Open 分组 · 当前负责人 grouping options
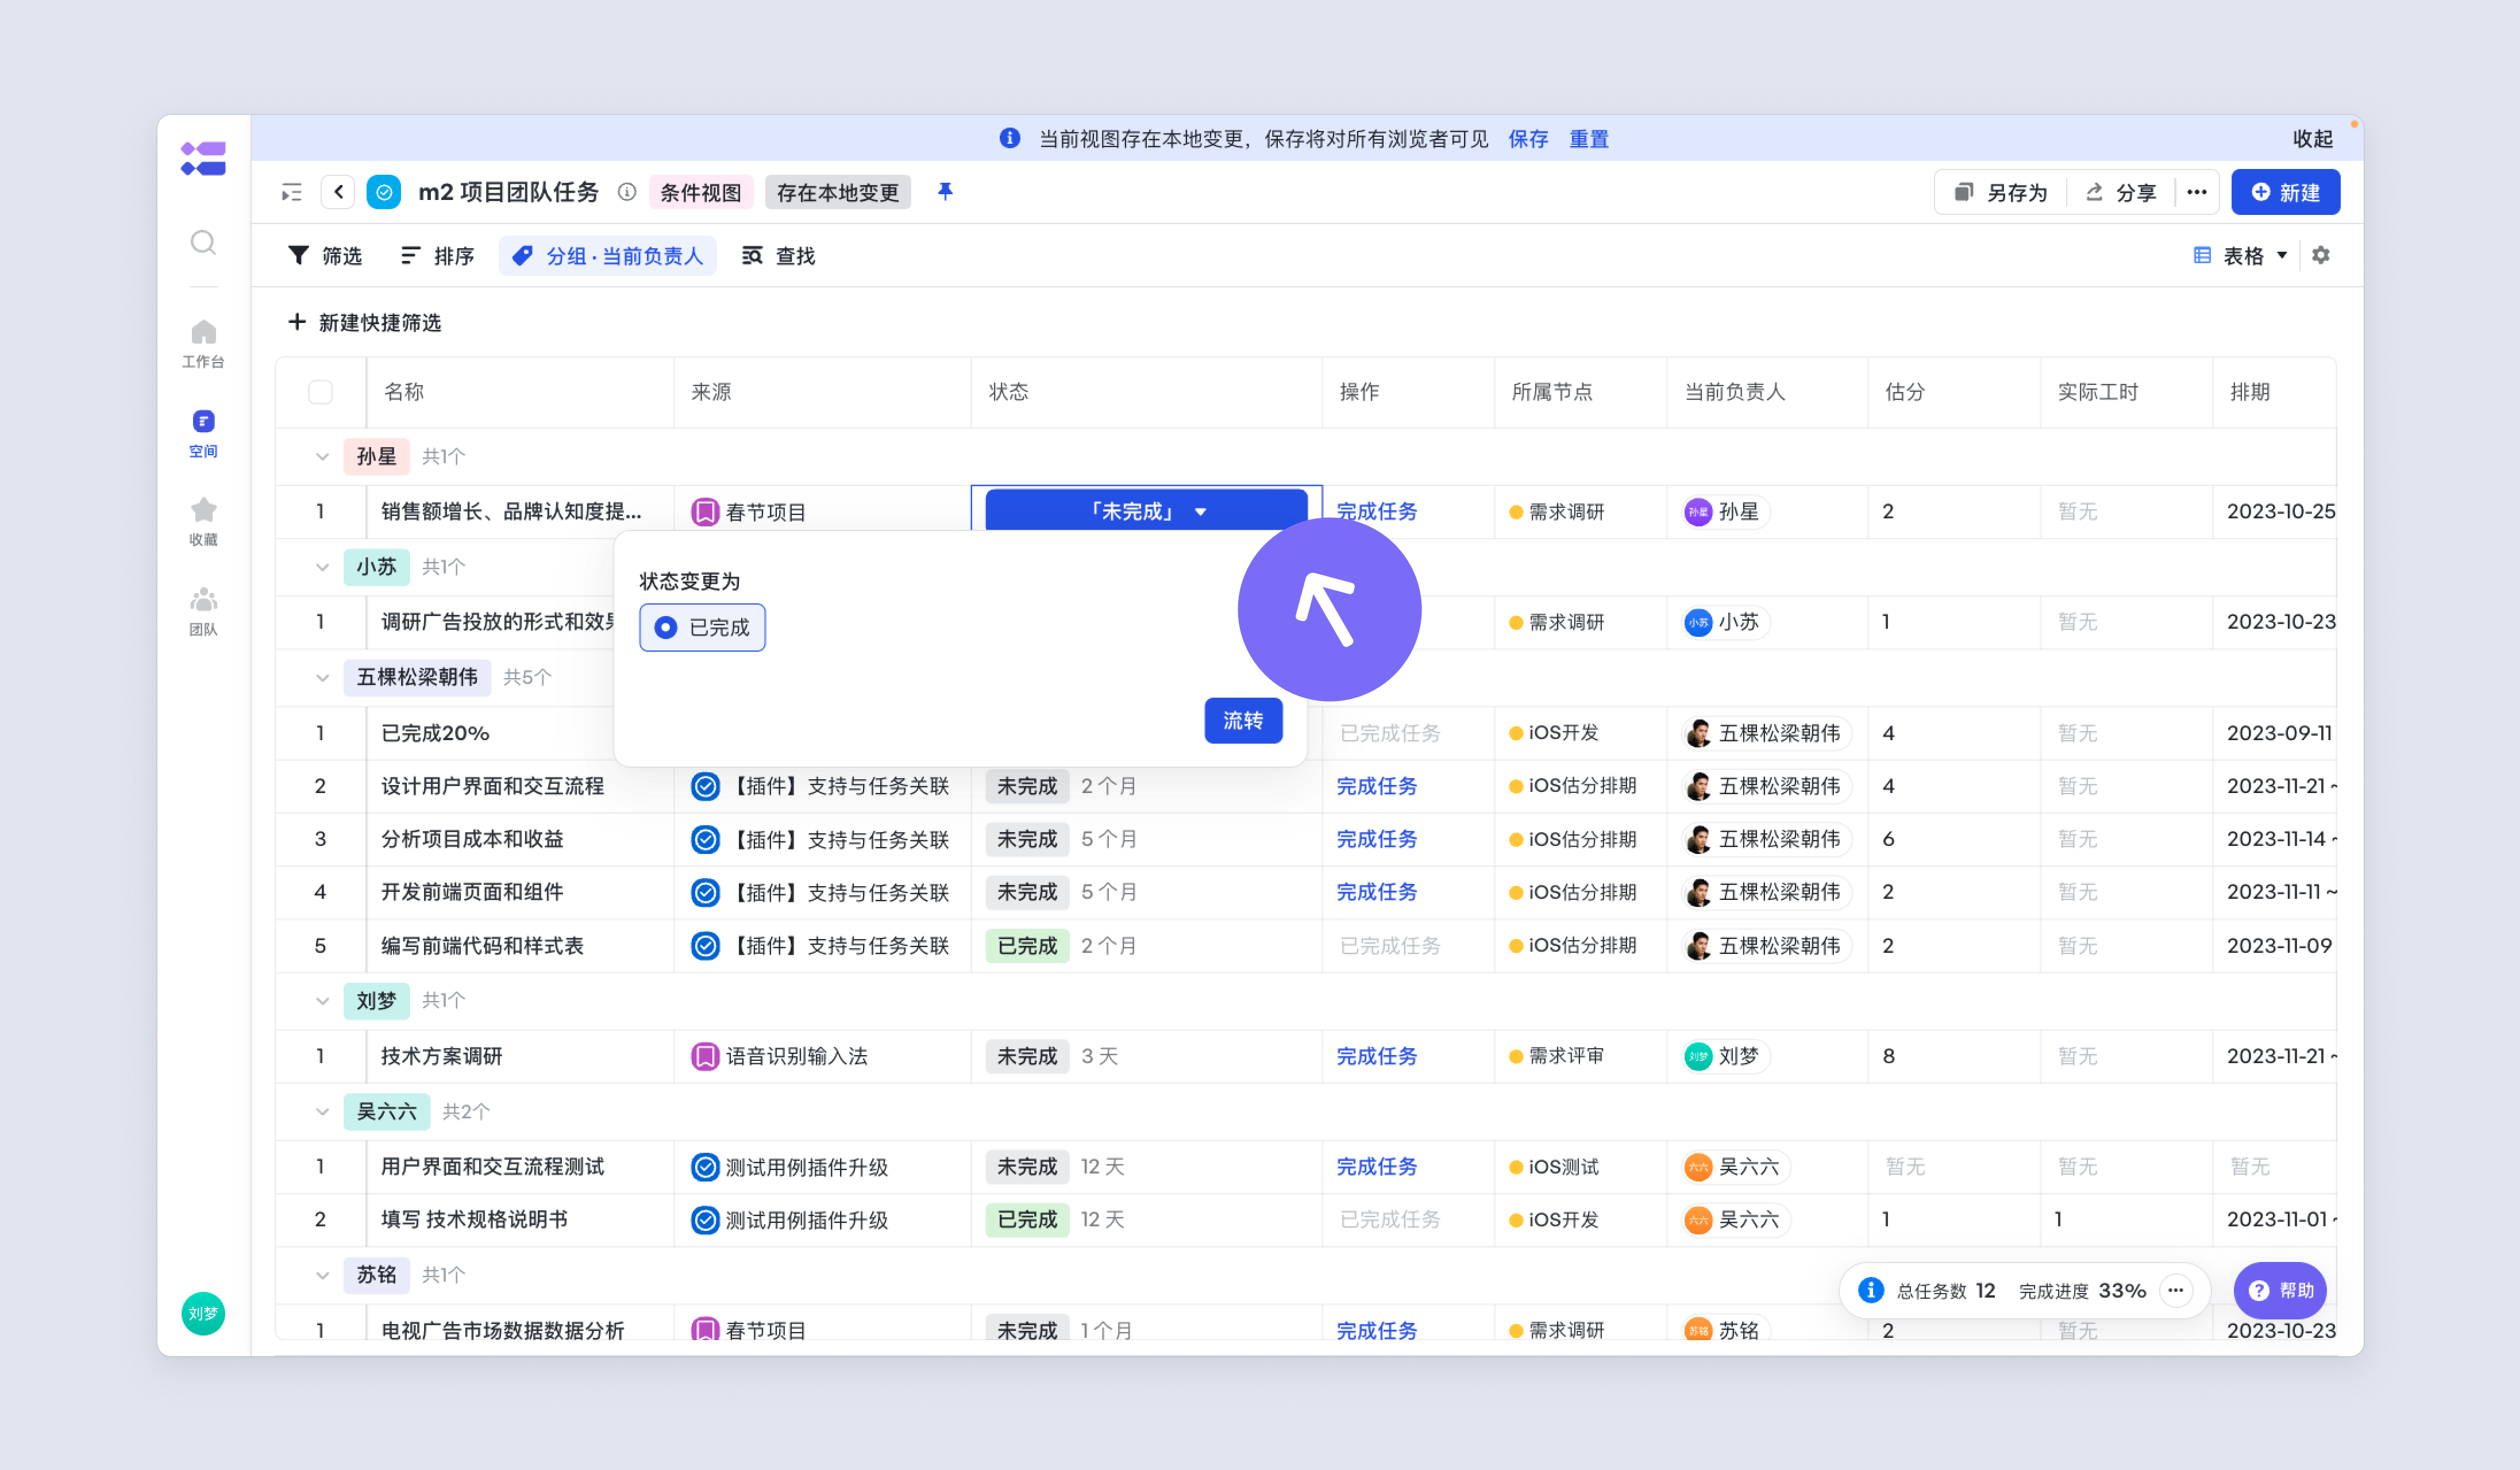The height and width of the screenshot is (1470, 2520). click(607, 256)
